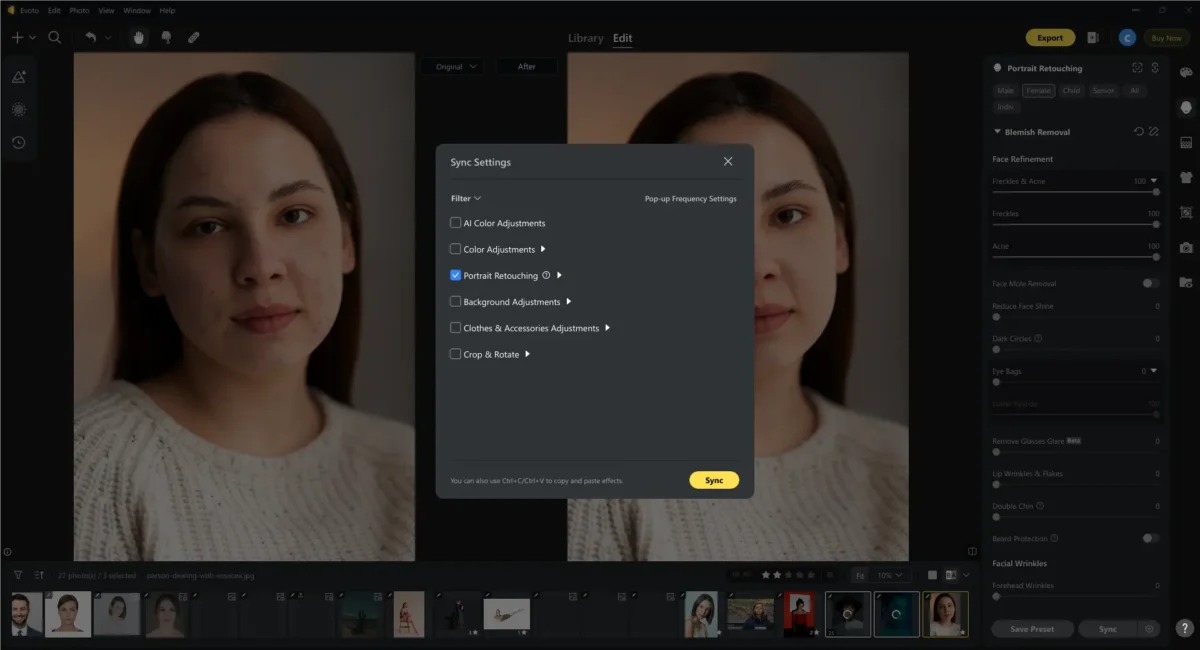Click the Portrait Retouching info icon in dialog
Viewport: 1200px width, 650px height.
(x=546, y=275)
